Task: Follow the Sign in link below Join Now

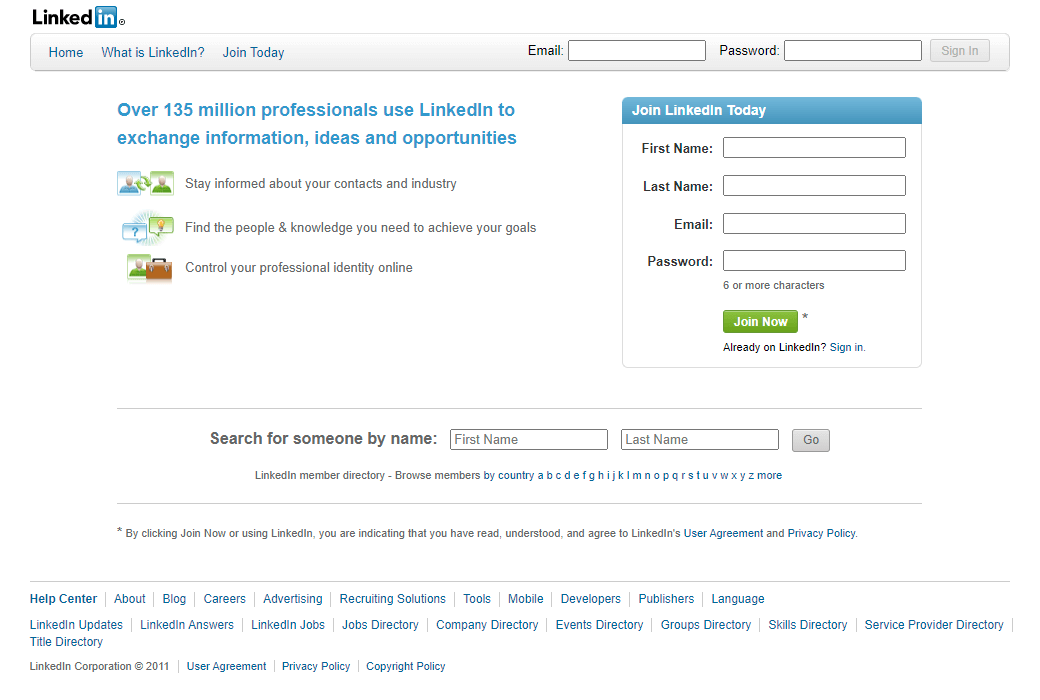Action: coord(846,347)
